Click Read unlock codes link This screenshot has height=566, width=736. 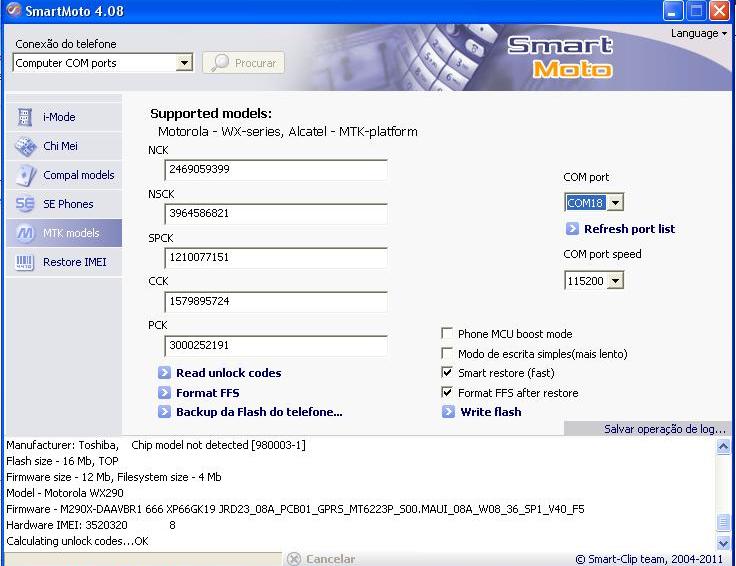pos(229,373)
